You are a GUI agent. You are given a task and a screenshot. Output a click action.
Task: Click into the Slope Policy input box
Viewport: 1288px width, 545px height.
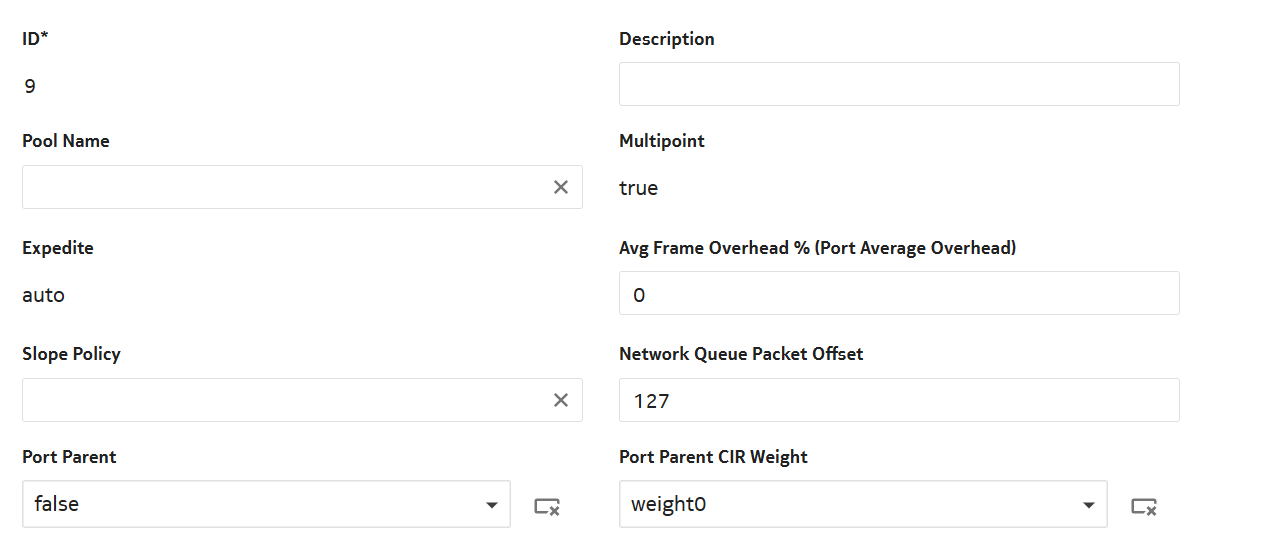click(x=280, y=400)
